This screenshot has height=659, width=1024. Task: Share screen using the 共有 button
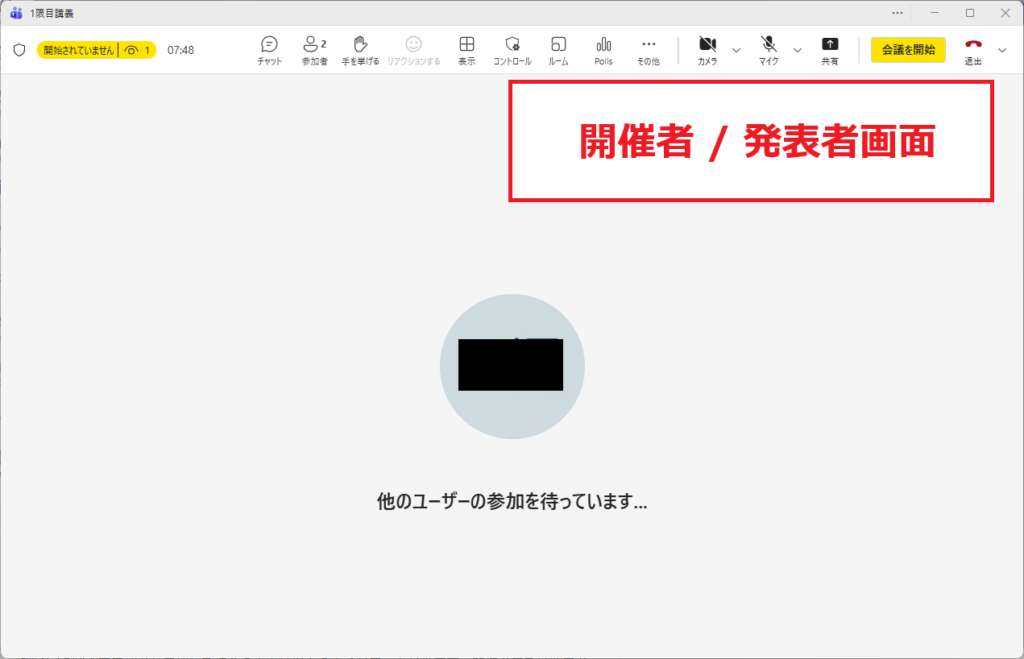point(830,49)
